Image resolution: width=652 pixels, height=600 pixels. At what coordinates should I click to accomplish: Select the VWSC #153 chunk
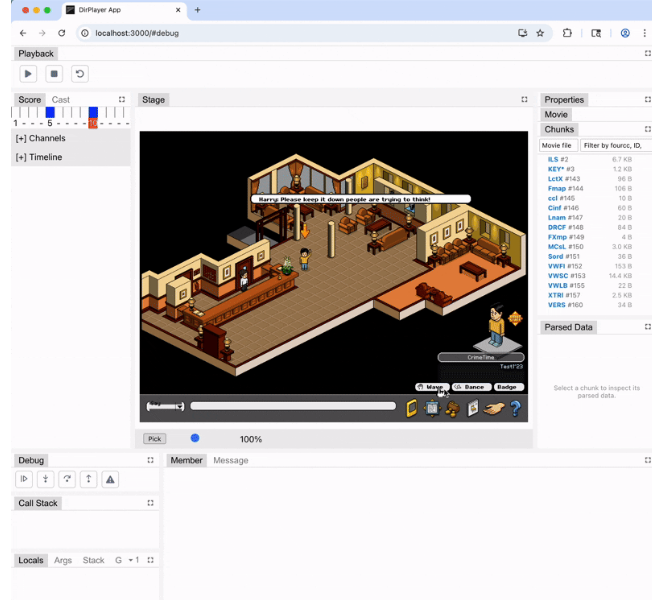[590, 276]
